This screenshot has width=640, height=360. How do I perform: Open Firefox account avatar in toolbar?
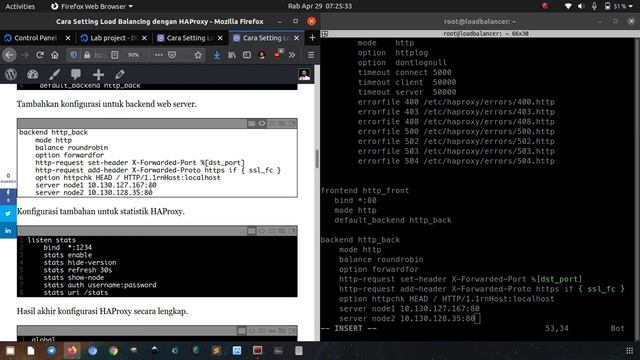pyautogui.click(x=262, y=55)
